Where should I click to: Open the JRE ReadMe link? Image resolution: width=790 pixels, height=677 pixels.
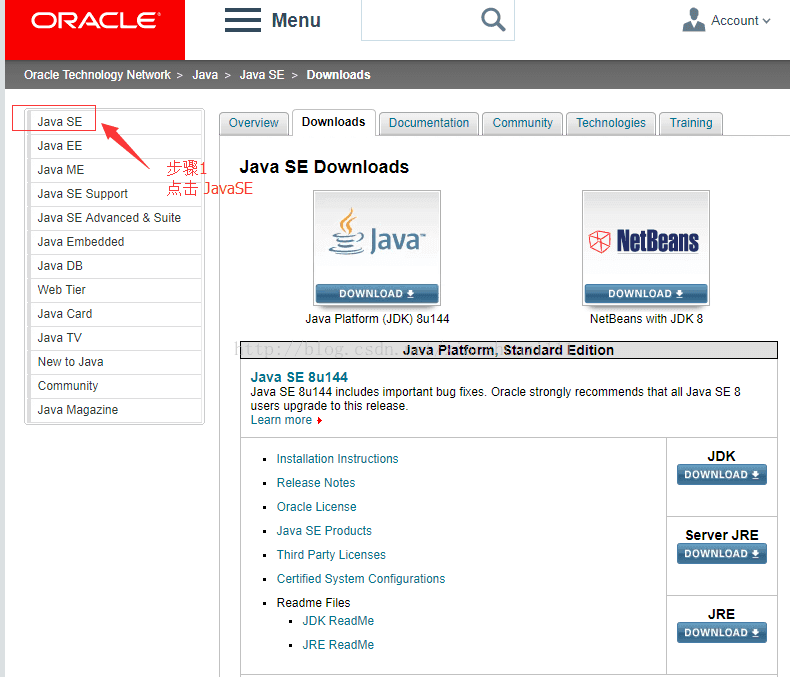(338, 645)
